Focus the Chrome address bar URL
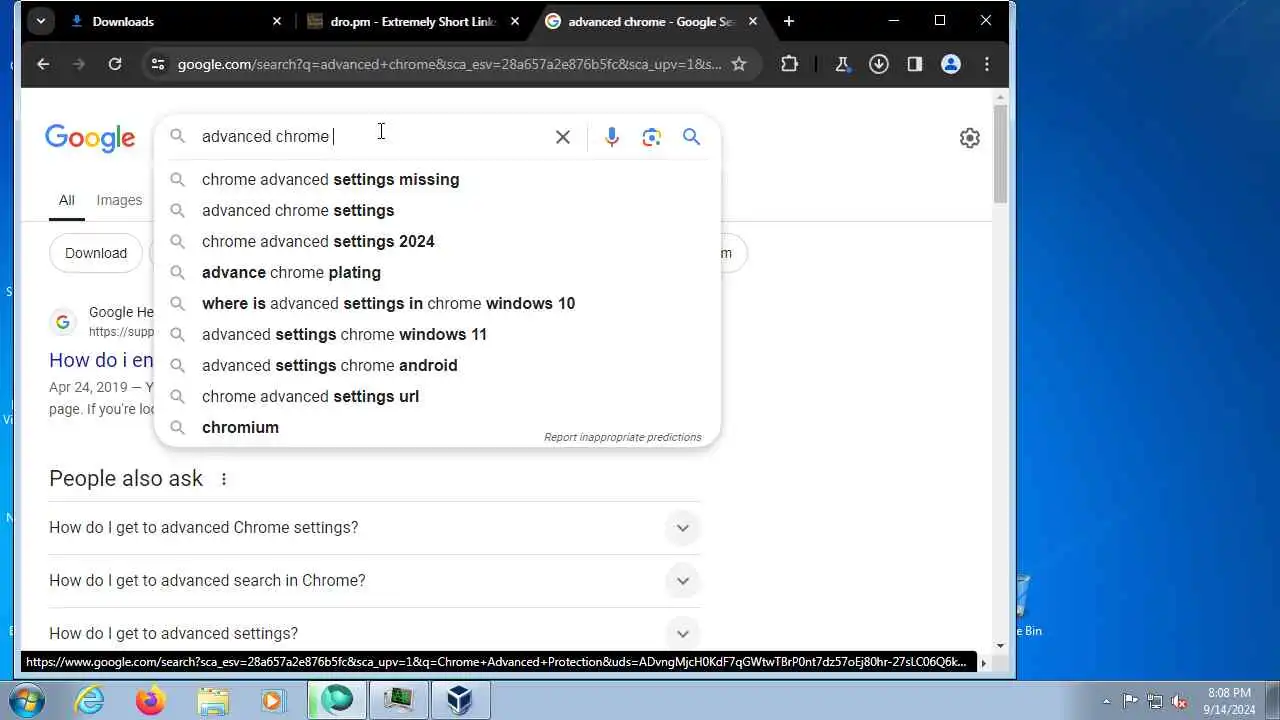This screenshot has width=1280, height=720. tap(449, 64)
